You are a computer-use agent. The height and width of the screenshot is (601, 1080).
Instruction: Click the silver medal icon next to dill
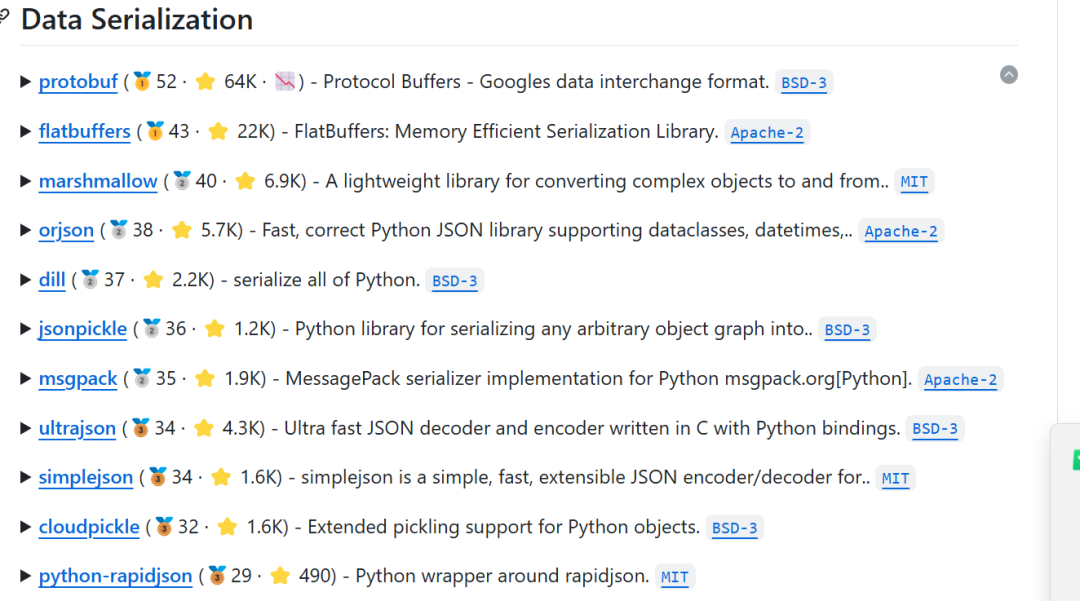point(90,280)
